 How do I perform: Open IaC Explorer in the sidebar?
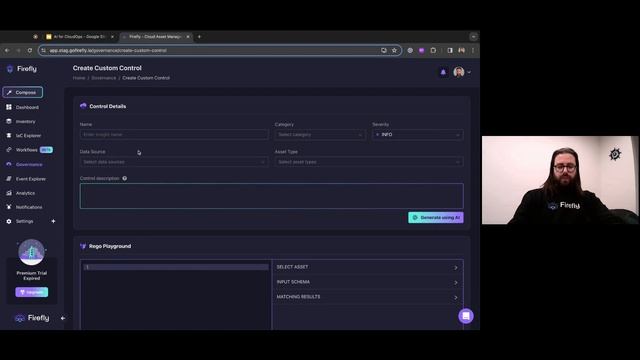point(28,136)
